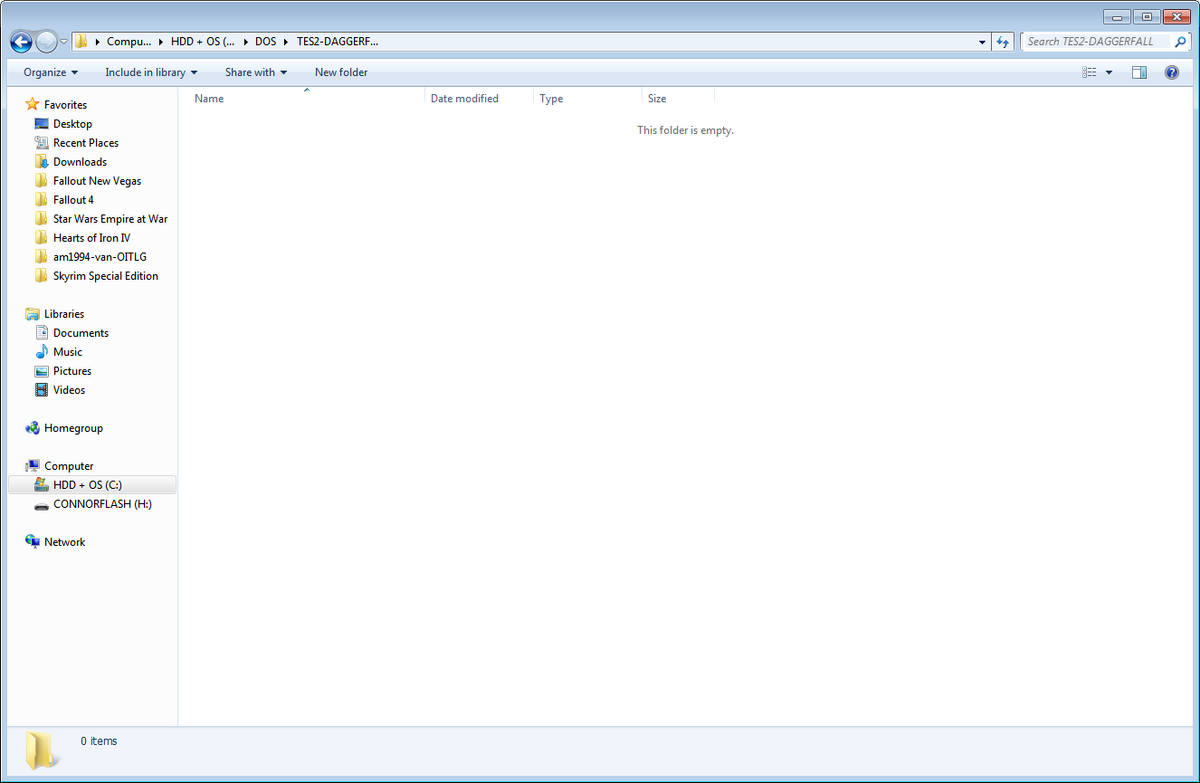This screenshot has height=783, width=1200.
Task: Refresh the current folder view
Action: tap(1002, 41)
